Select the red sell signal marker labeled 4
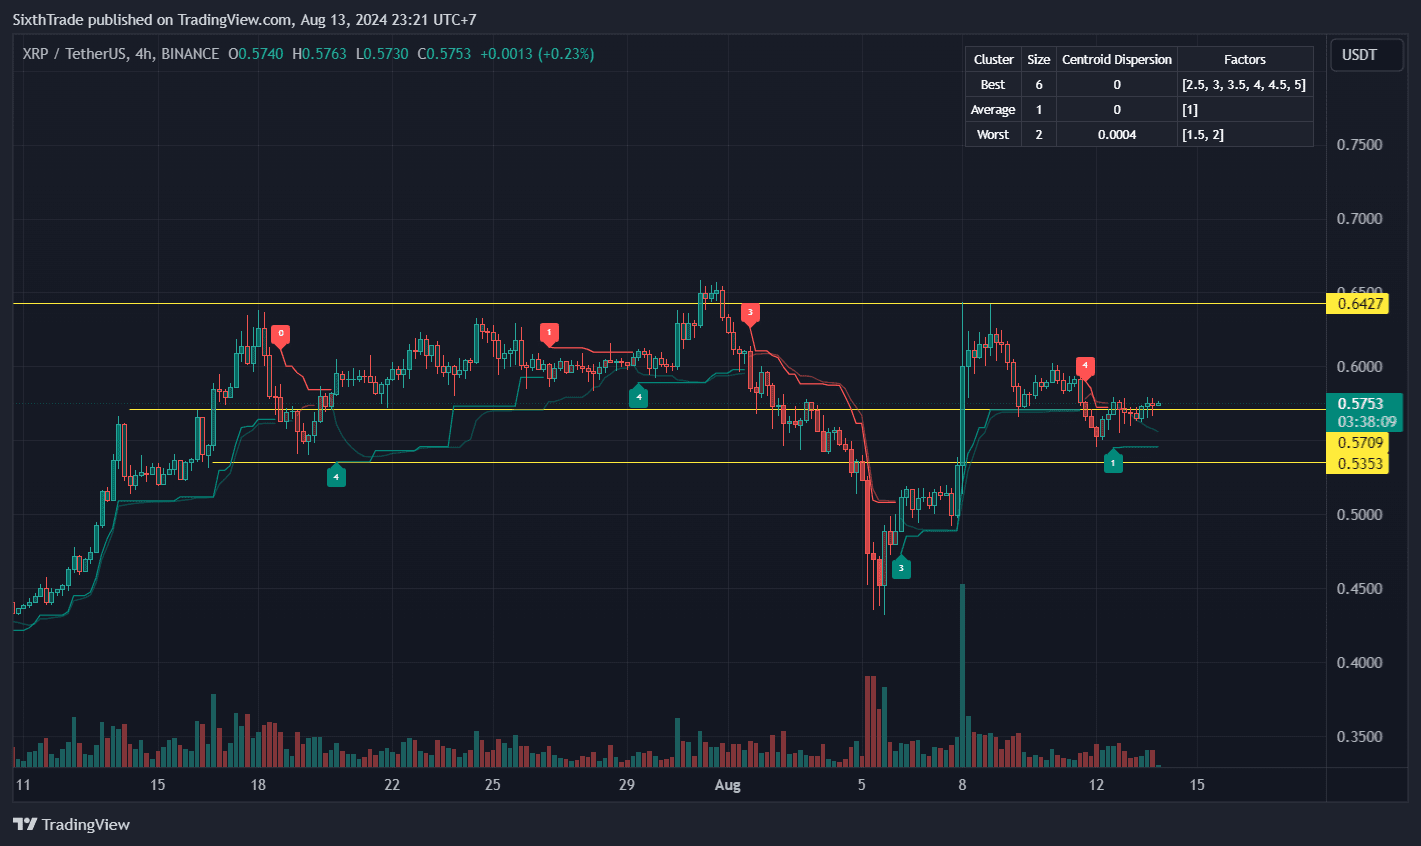Screen dimensions: 1421x846 [1084, 367]
